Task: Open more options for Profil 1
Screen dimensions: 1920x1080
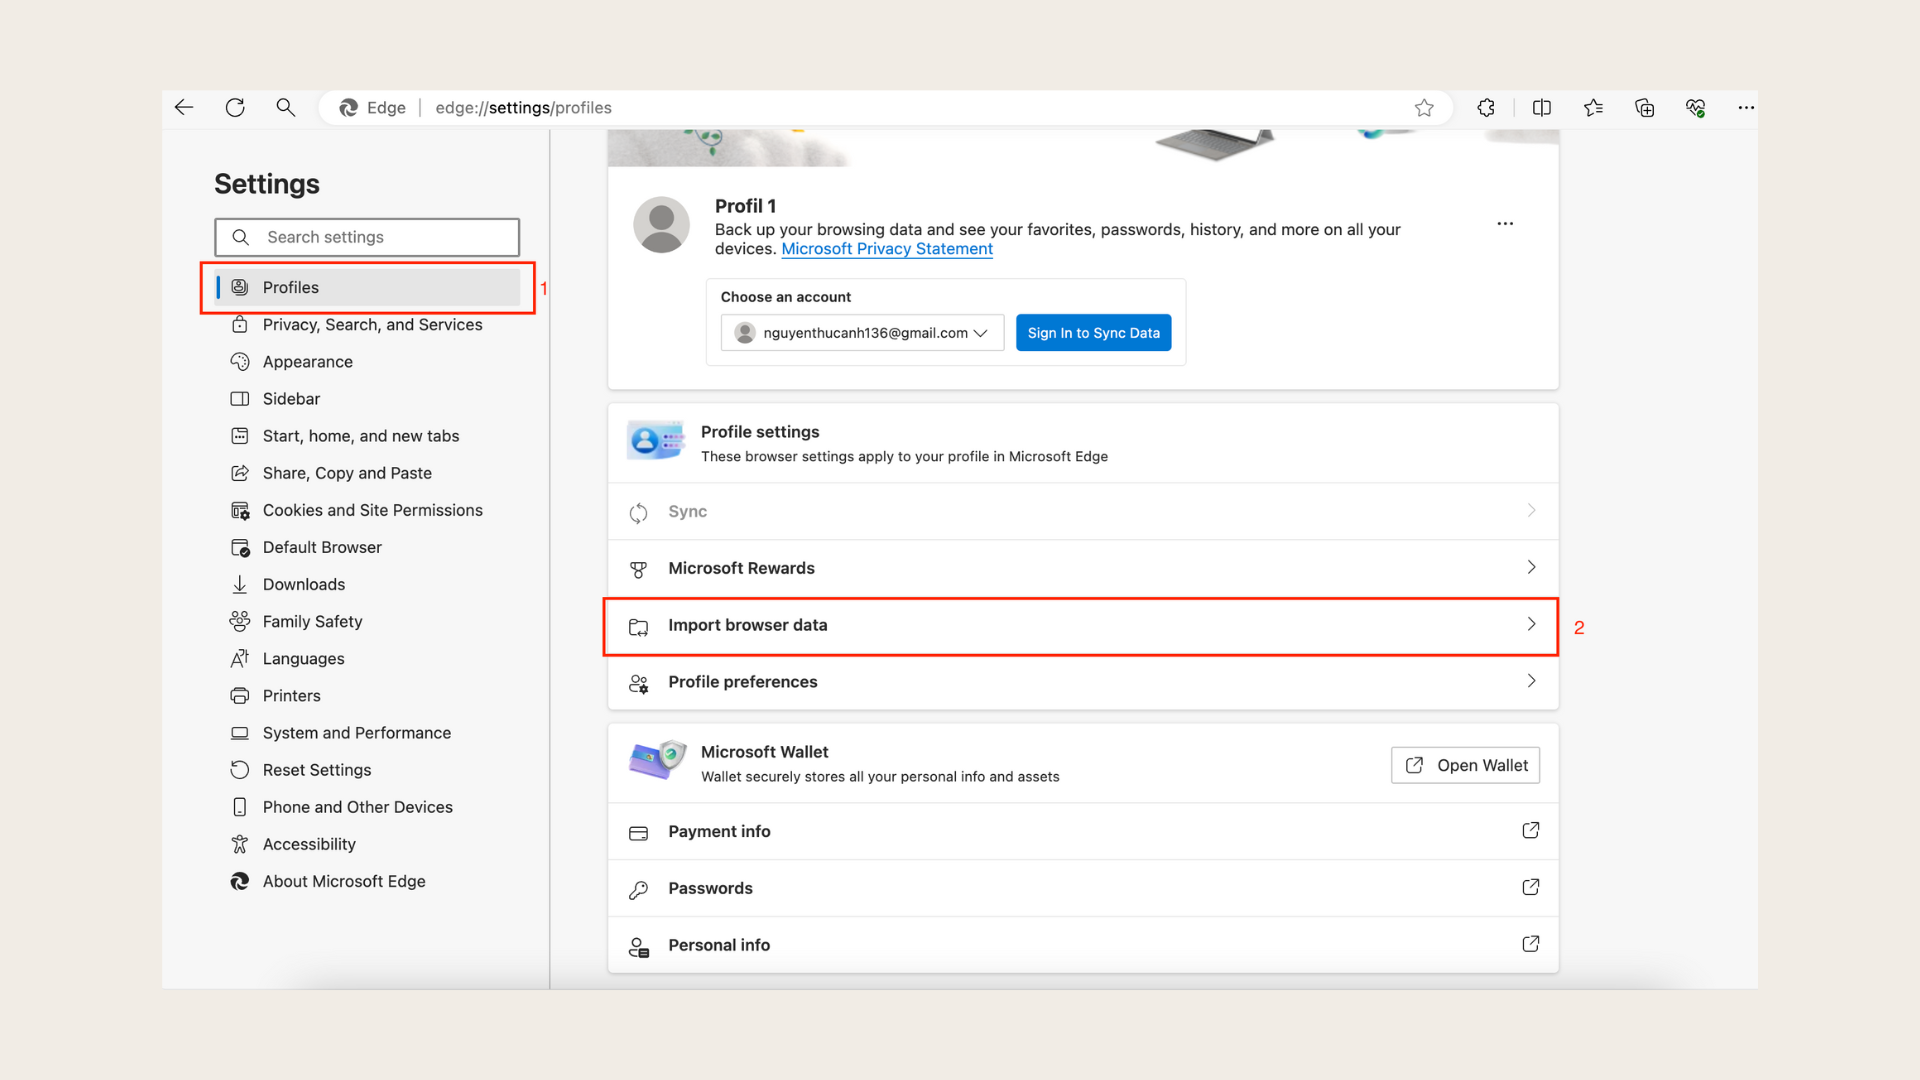Action: pos(1505,224)
